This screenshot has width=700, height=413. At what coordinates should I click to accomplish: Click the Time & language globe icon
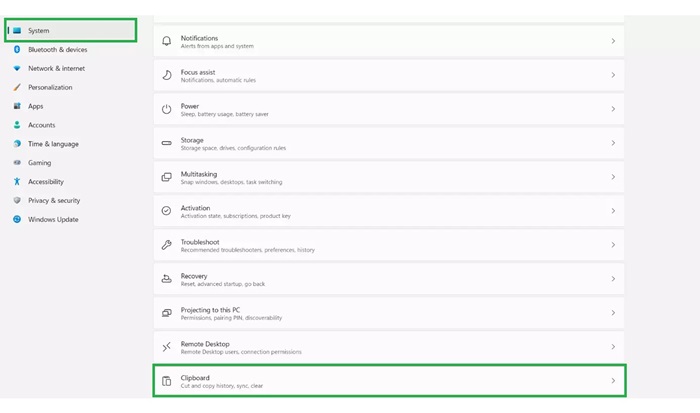pyautogui.click(x=17, y=144)
